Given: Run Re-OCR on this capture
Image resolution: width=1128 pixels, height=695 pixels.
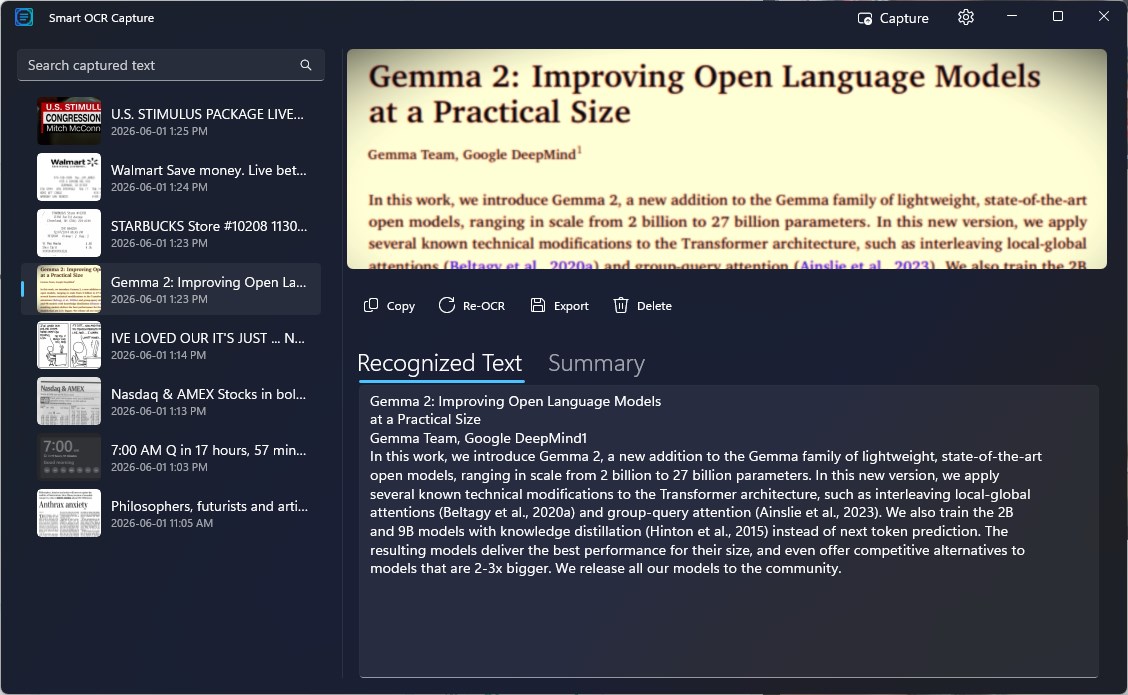Looking at the screenshot, I should (472, 306).
